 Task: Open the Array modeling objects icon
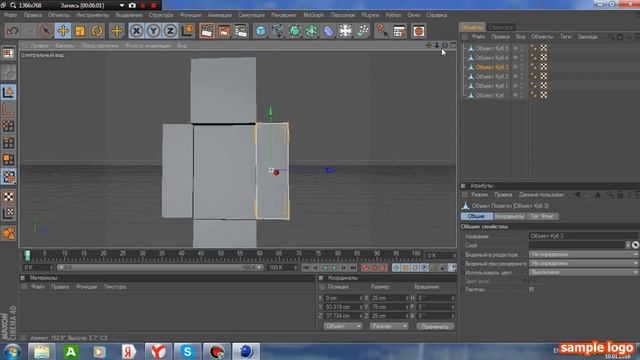[311, 31]
